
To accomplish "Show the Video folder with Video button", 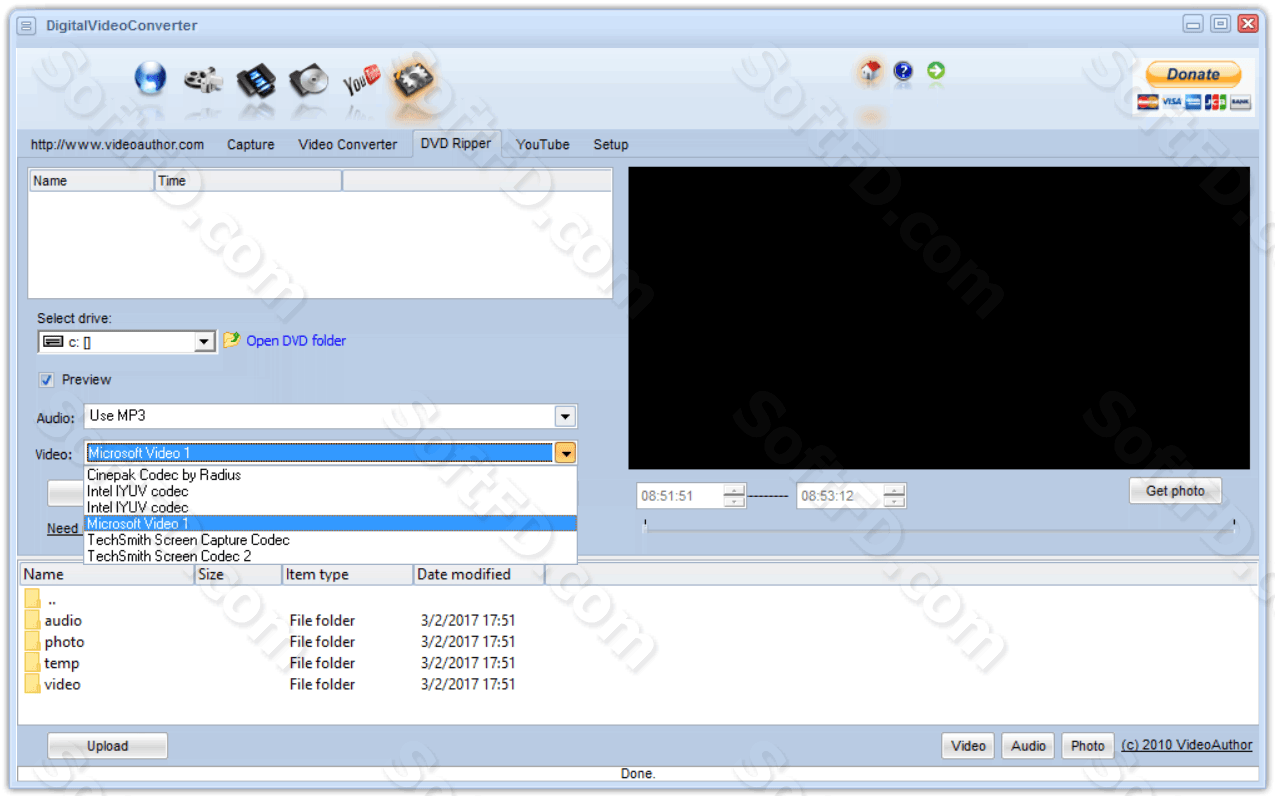I will pos(968,746).
